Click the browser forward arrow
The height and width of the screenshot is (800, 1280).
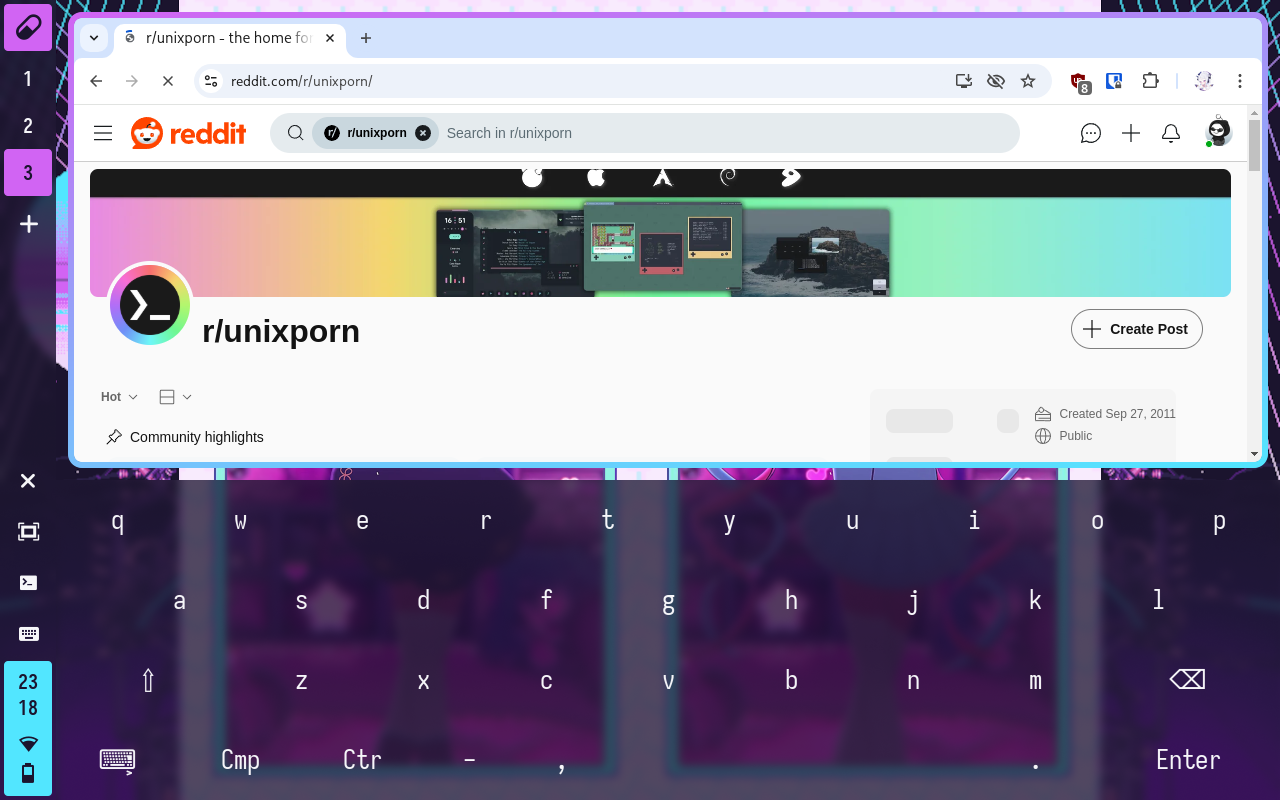point(132,81)
